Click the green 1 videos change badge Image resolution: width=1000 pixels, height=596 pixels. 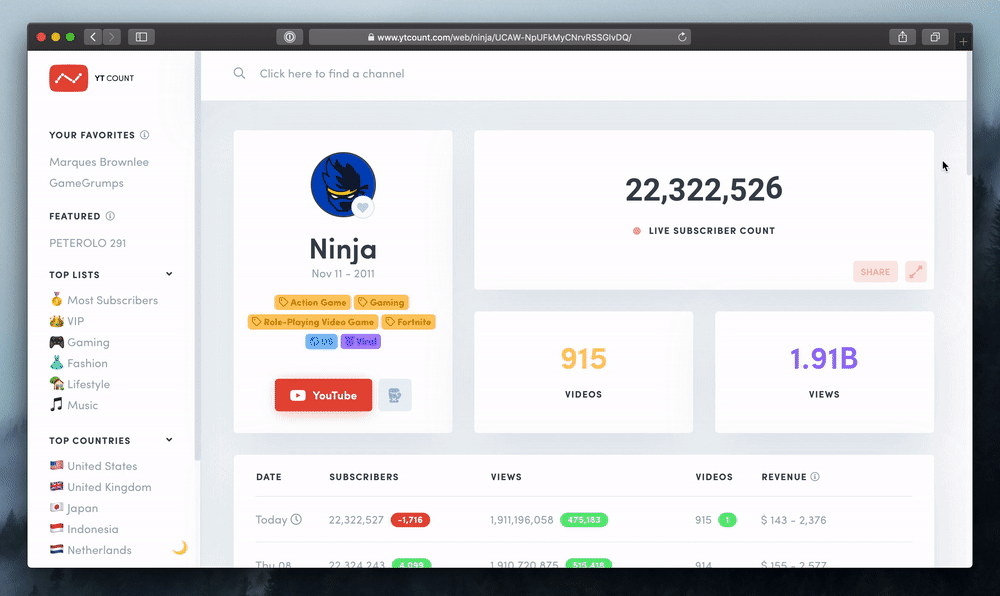pyautogui.click(x=727, y=520)
